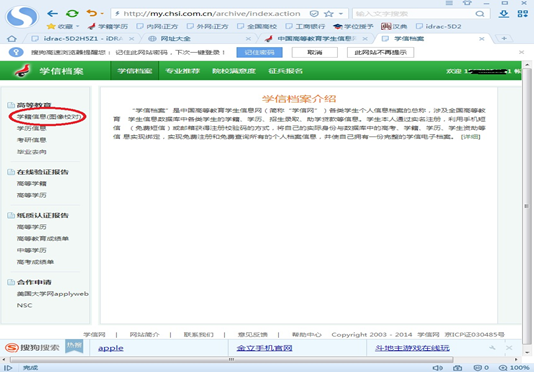The width and height of the screenshot is (534, 372).
Task: Open 高考成绩单 in sidebar
Action: point(35,262)
